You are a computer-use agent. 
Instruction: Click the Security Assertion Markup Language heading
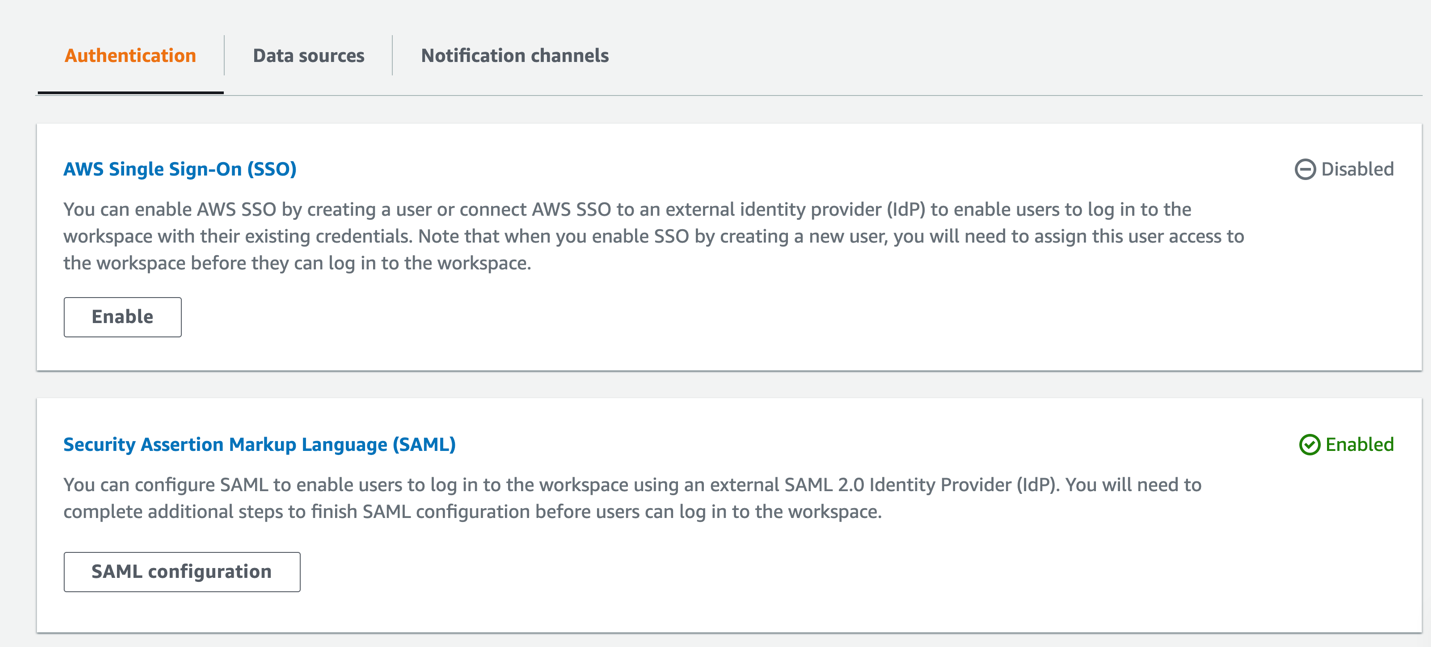259,444
